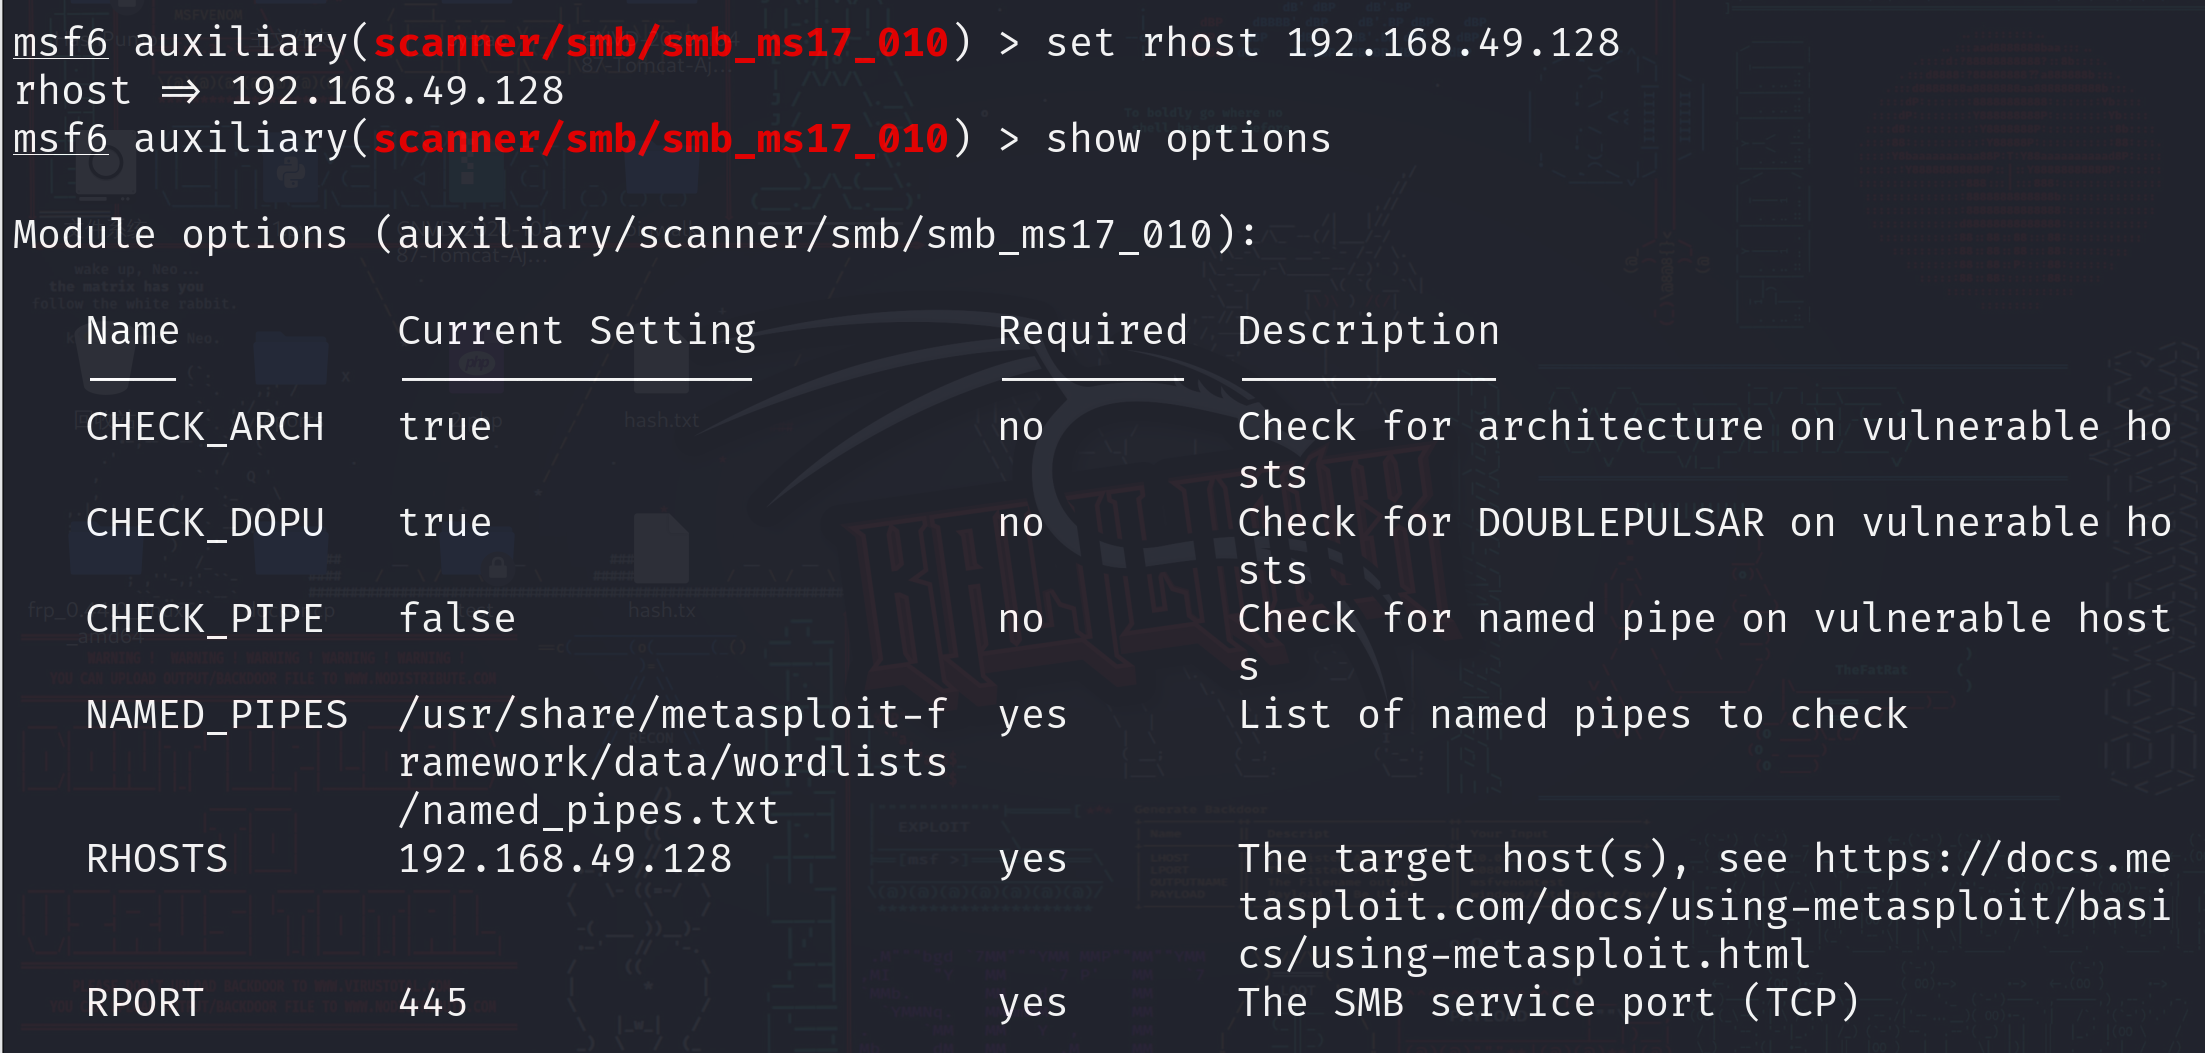The width and height of the screenshot is (2205, 1053).
Task: Click 'The SMB service port (TCP)' description
Action: click(x=1548, y=1003)
